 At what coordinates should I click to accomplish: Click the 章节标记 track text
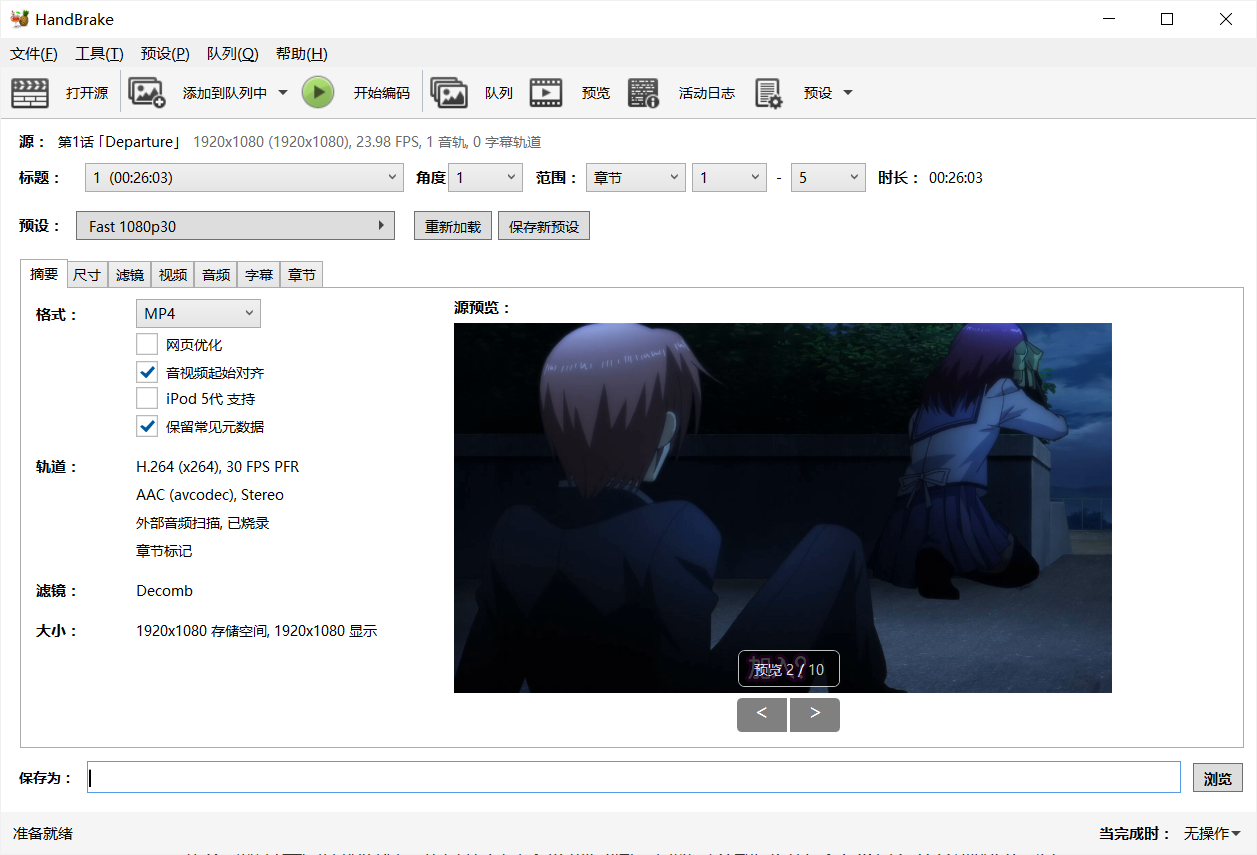(164, 551)
